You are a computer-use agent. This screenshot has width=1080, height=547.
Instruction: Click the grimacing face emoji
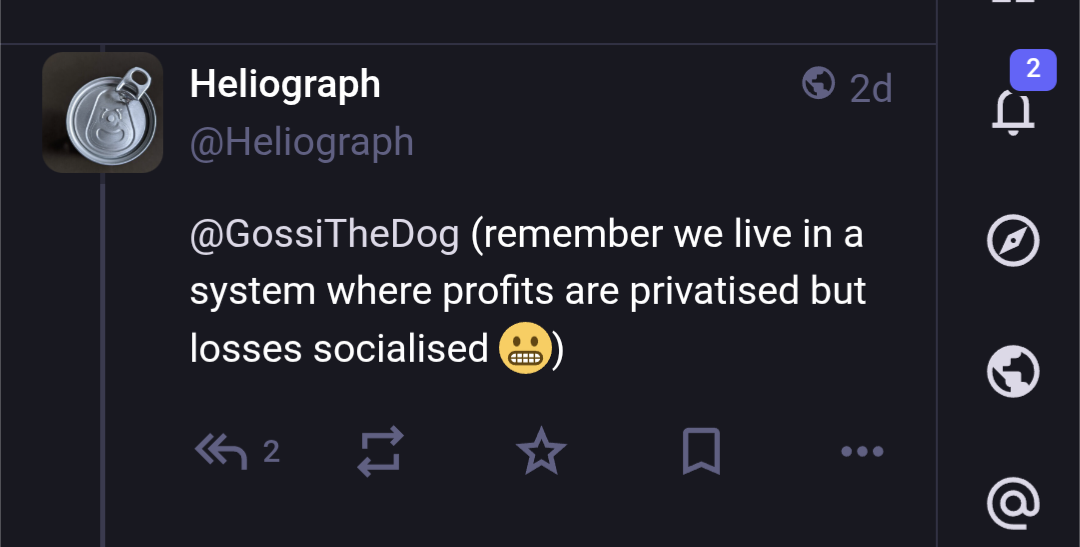[525, 349]
